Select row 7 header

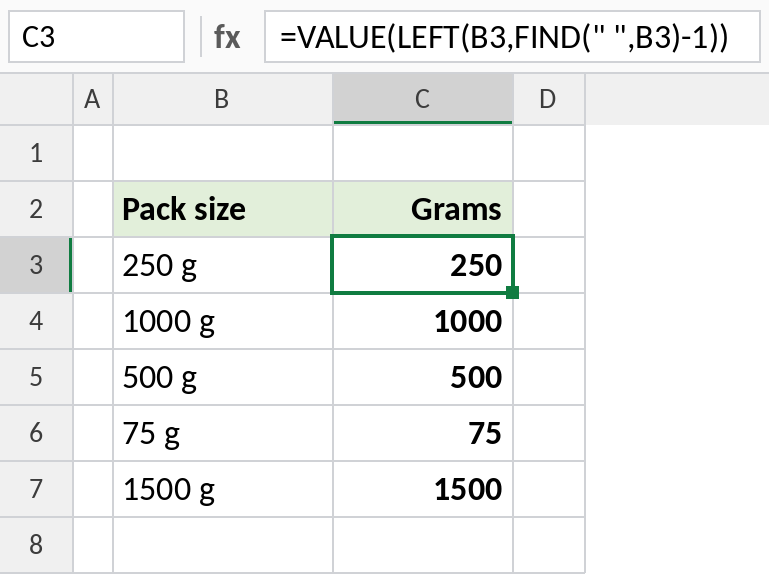pyautogui.click(x=36, y=489)
